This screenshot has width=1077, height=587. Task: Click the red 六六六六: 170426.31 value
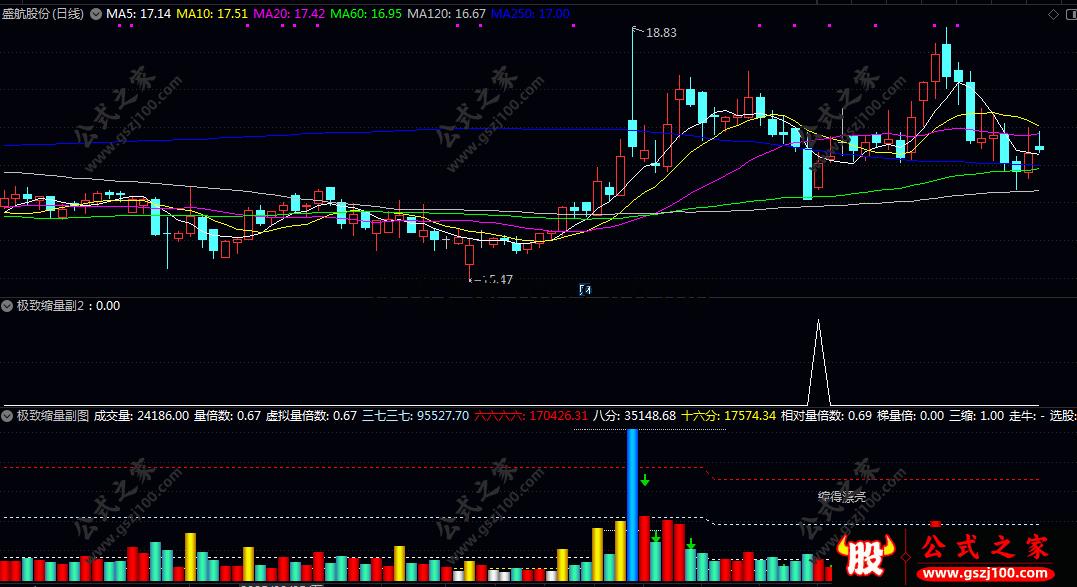click(531, 416)
